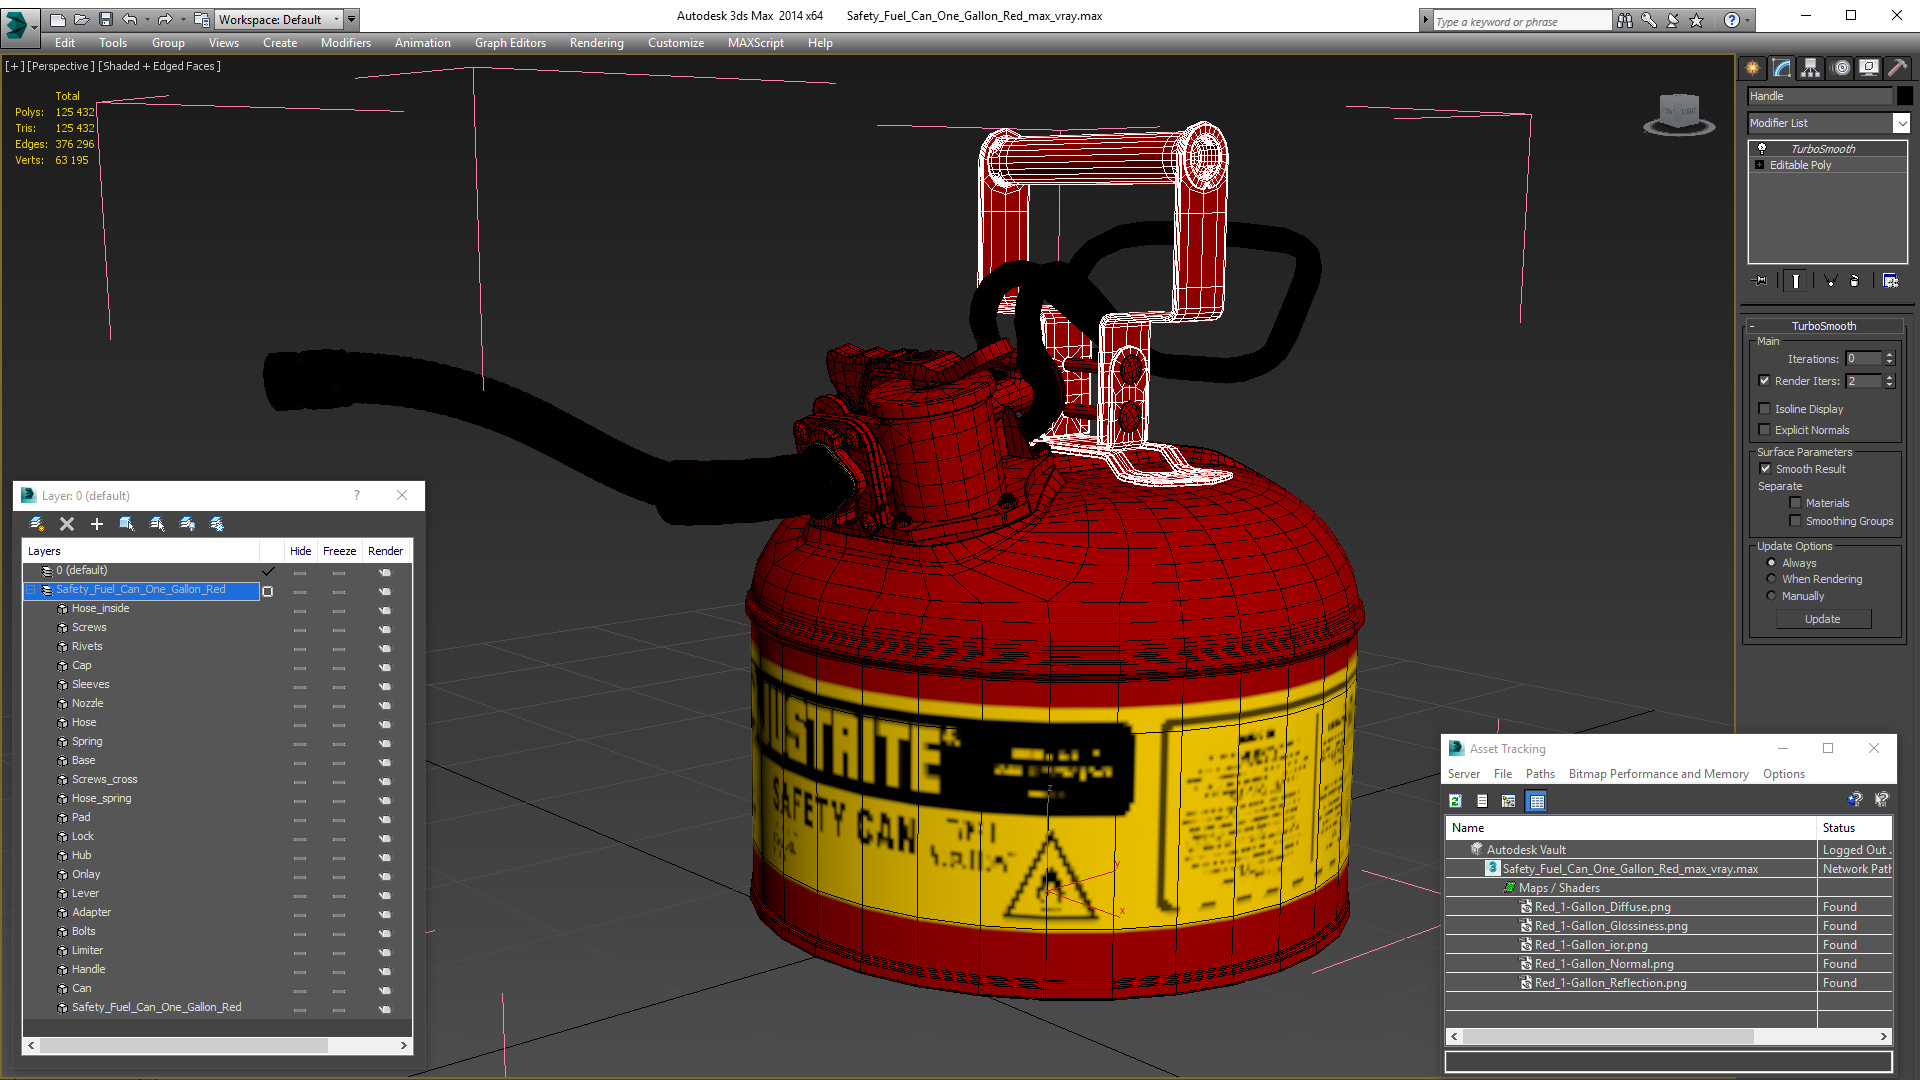Open the Utilities hammer panel tab

(x=1897, y=68)
